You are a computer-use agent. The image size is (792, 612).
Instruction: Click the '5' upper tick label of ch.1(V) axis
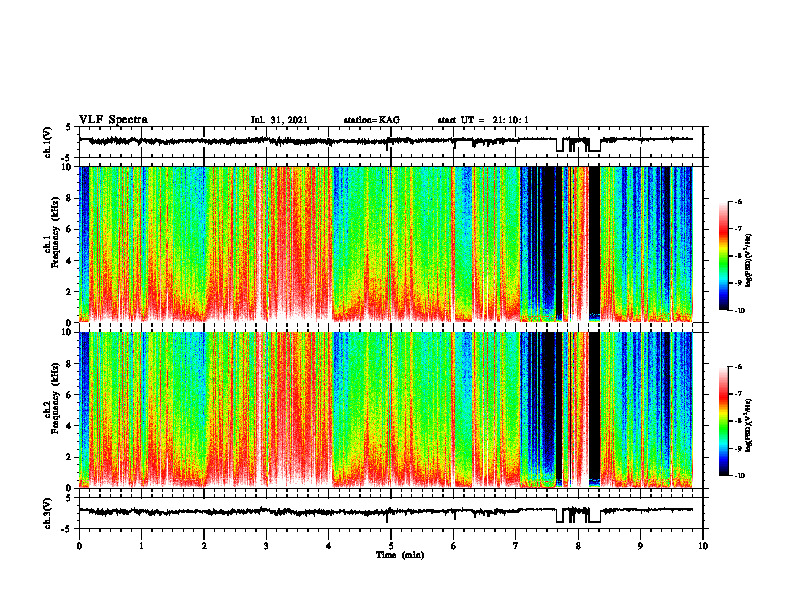pyautogui.click(x=68, y=128)
